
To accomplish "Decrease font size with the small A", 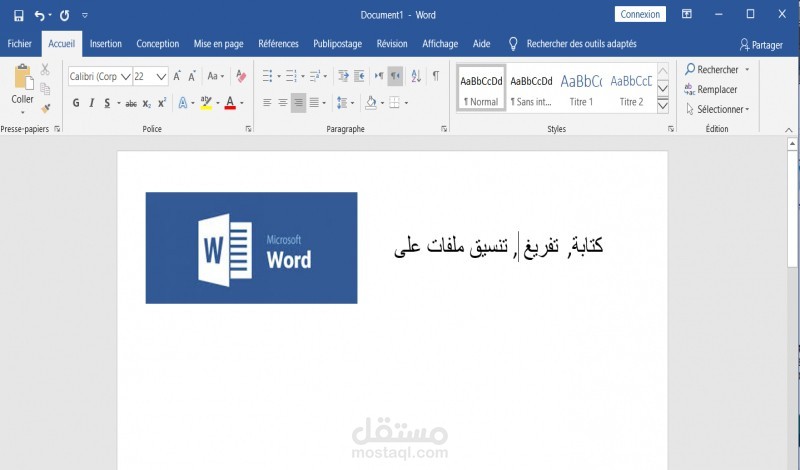I will (192, 77).
